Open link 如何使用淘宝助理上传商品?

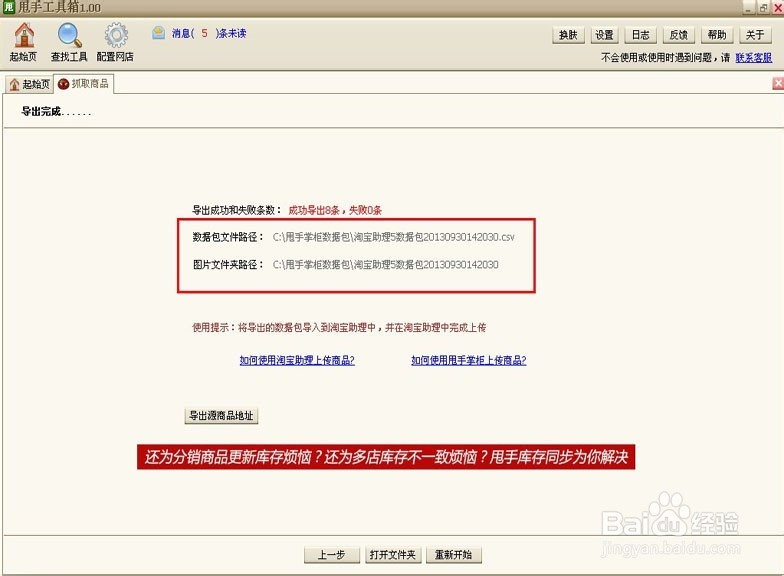(297, 360)
